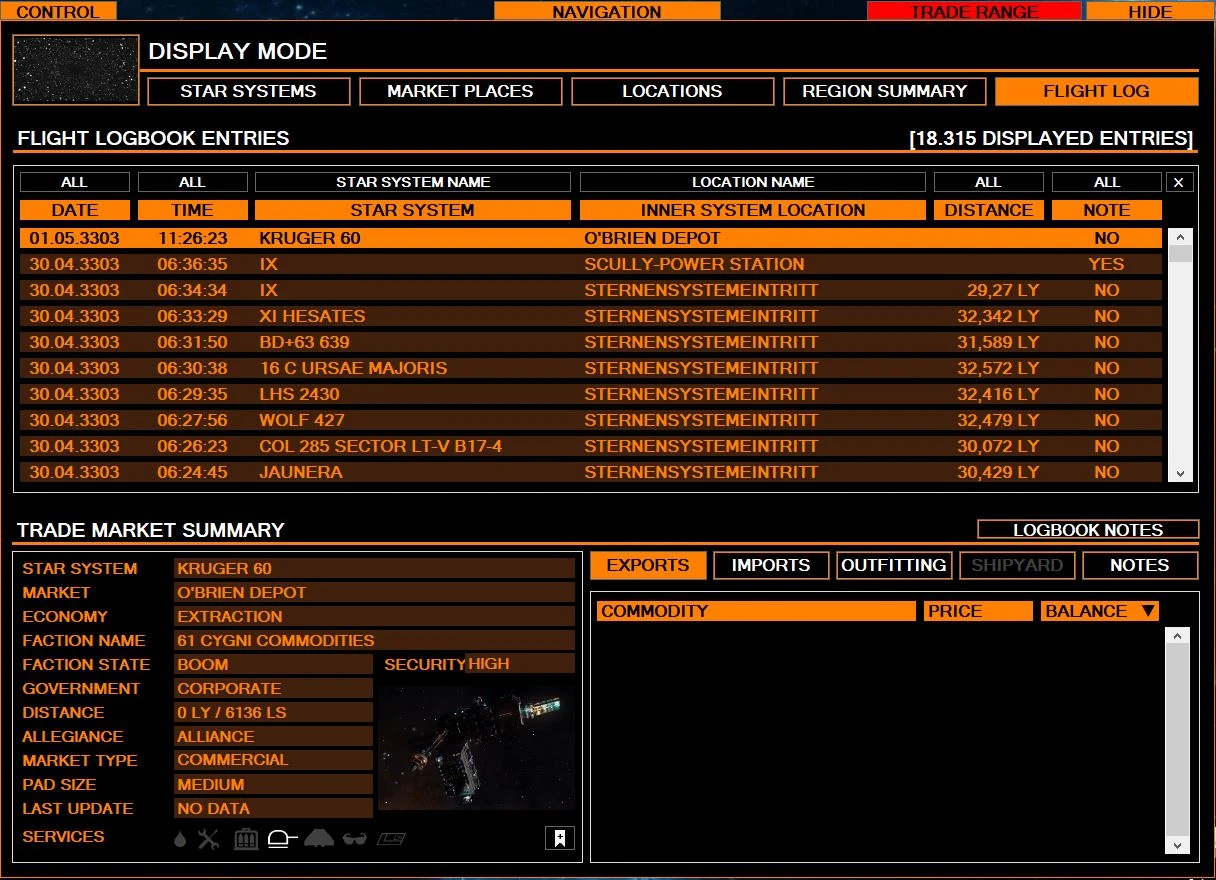Click the last service icon next to the sunglasses

(x=391, y=840)
